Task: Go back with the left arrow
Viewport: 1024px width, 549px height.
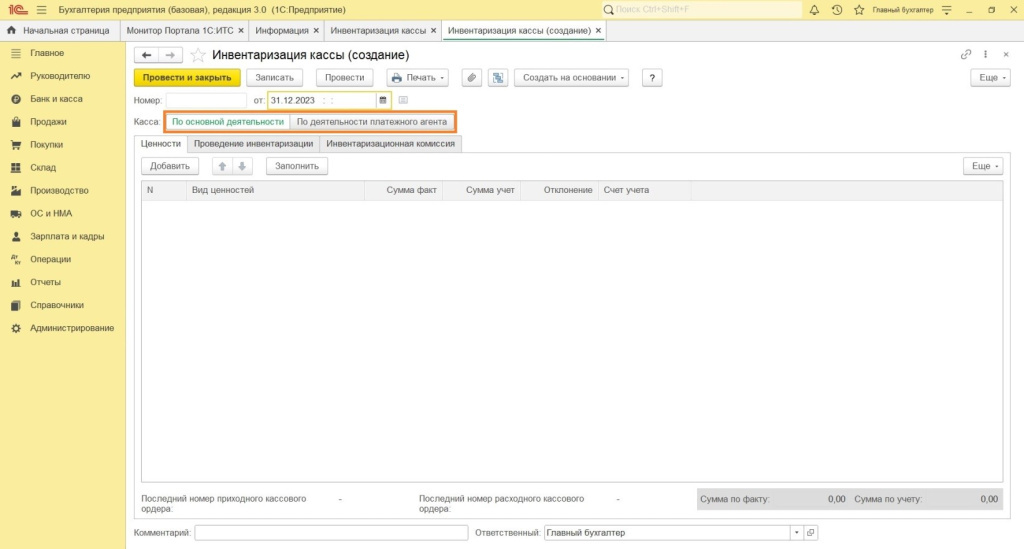Action: [146, 55]
